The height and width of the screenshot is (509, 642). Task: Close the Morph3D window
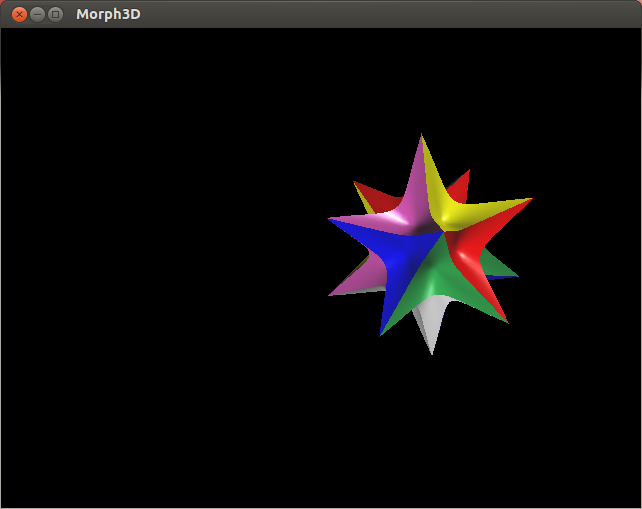(x=18, y=14)
